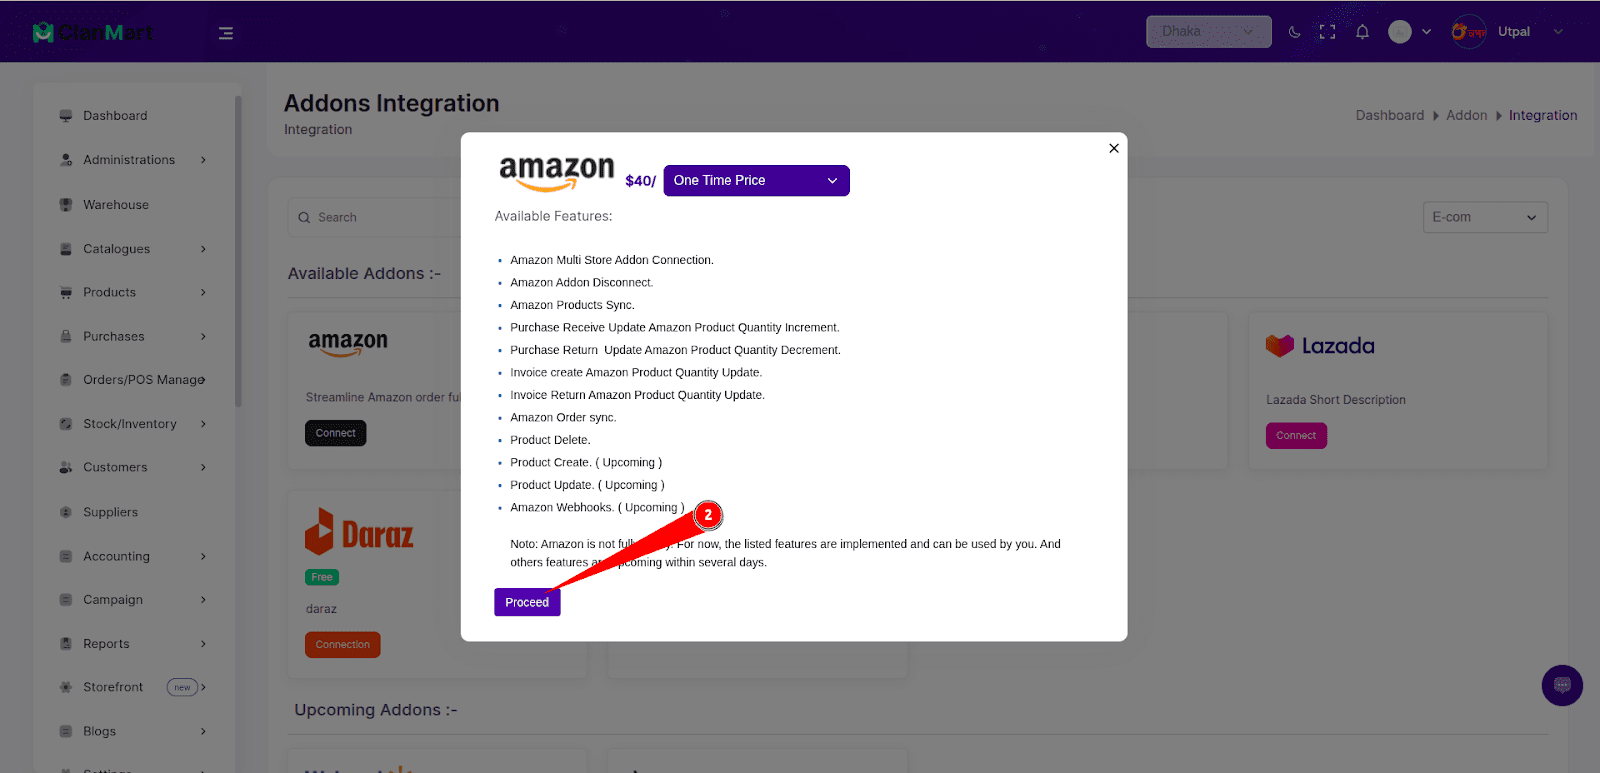Click the Customers sidebar icon
Screen dimensions: 1600x773
click(66, 468)
